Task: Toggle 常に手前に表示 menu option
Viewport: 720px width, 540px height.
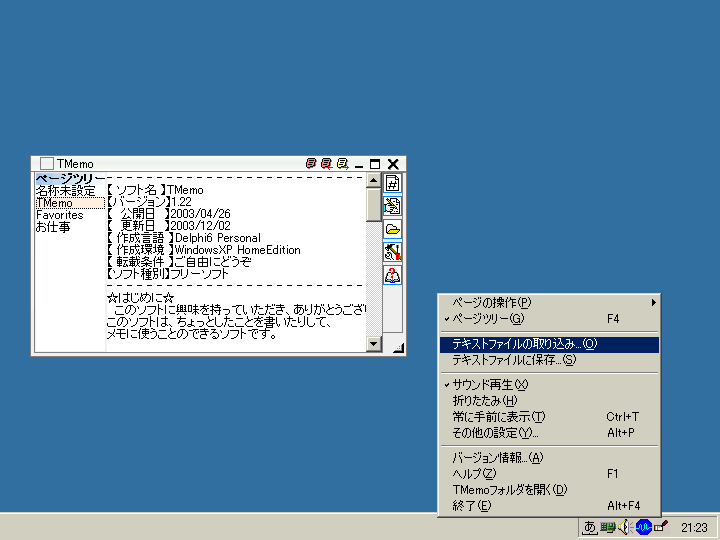Action: (x=550, y=416)
